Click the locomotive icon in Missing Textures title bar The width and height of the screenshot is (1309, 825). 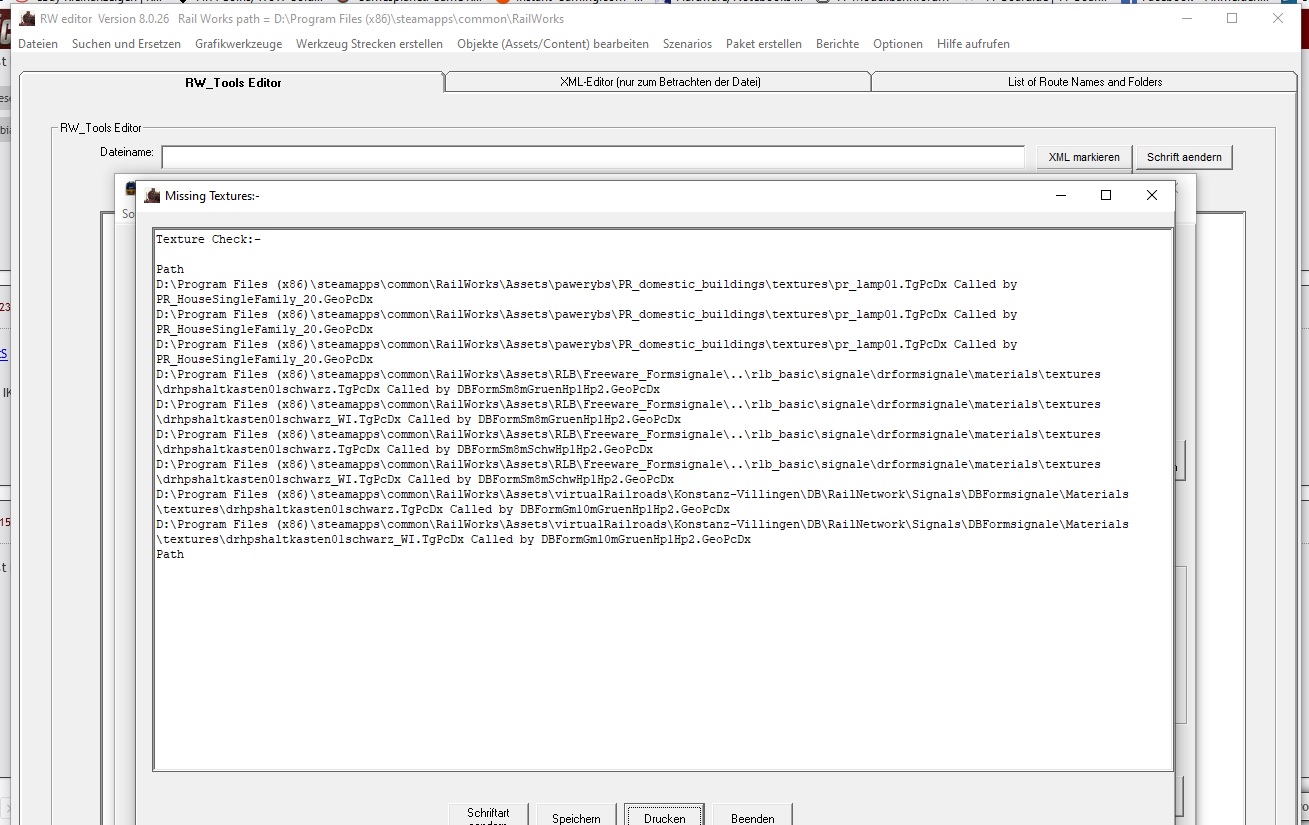[x=152, y=196]
